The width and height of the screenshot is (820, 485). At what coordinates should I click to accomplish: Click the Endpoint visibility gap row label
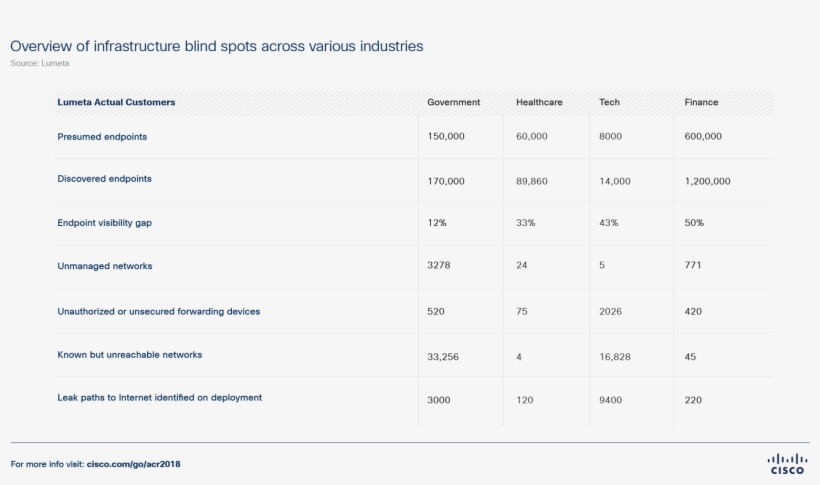point(104,223)
